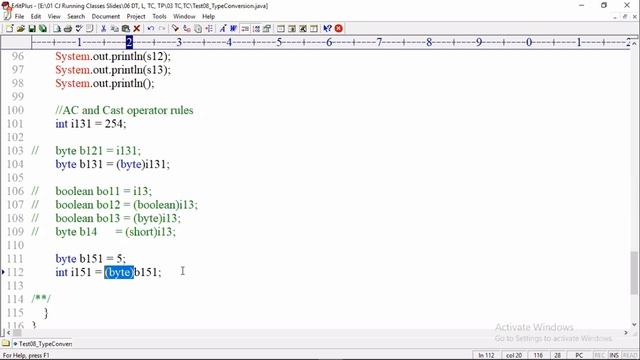
Task: Click the Find icon in toolbar
Action: [x=176, y=29]
